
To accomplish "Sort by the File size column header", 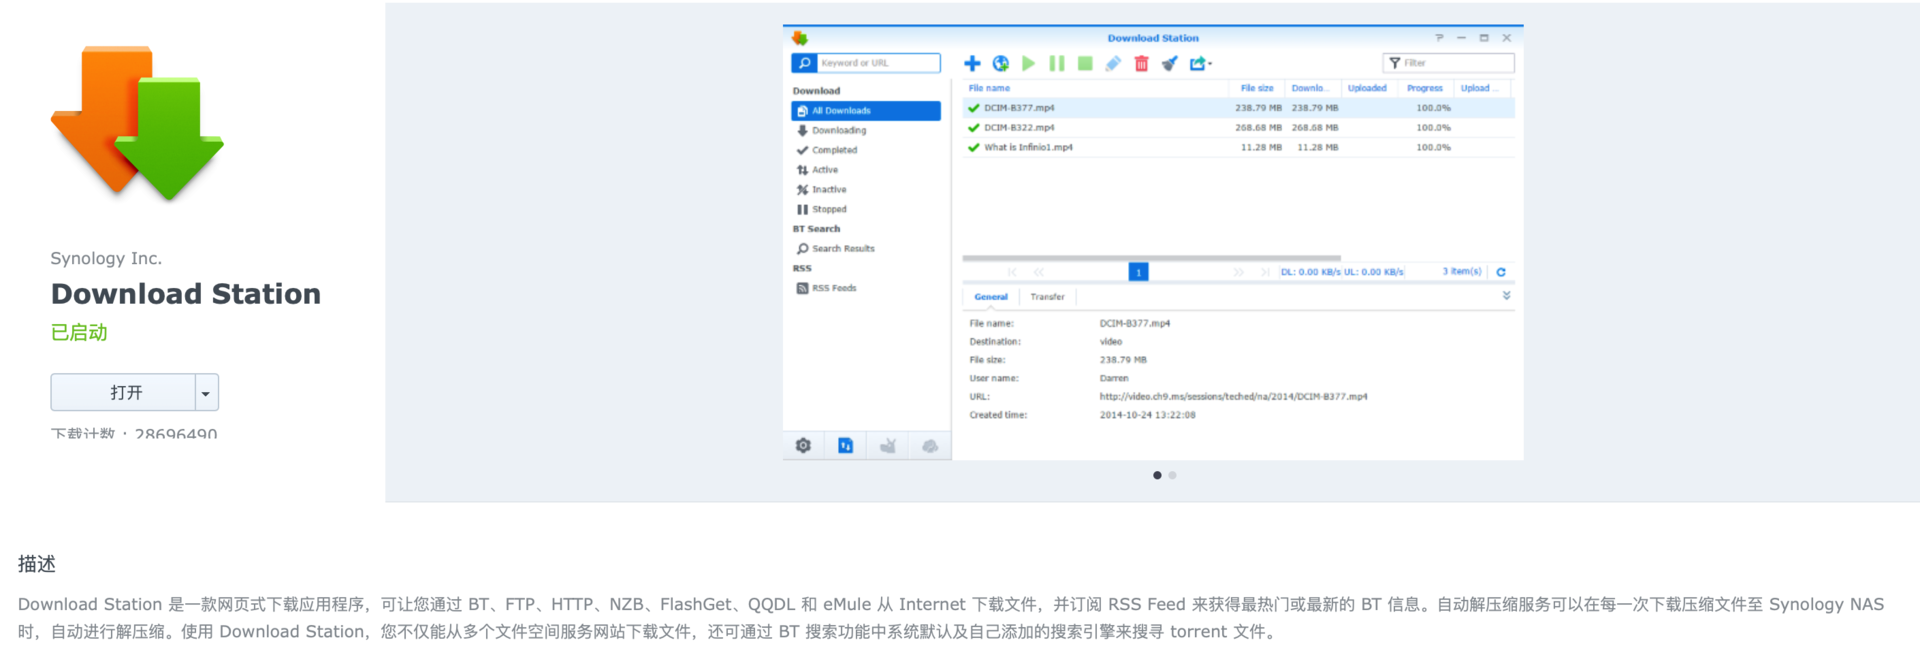I will tap(1257, 88).
